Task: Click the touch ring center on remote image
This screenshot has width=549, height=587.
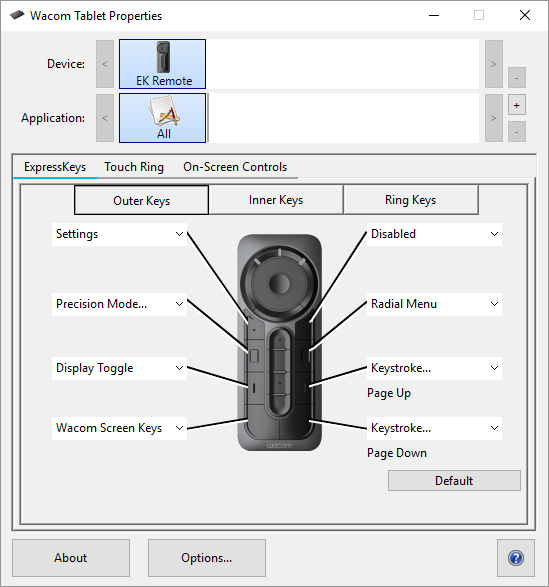Action: point(279,283)
